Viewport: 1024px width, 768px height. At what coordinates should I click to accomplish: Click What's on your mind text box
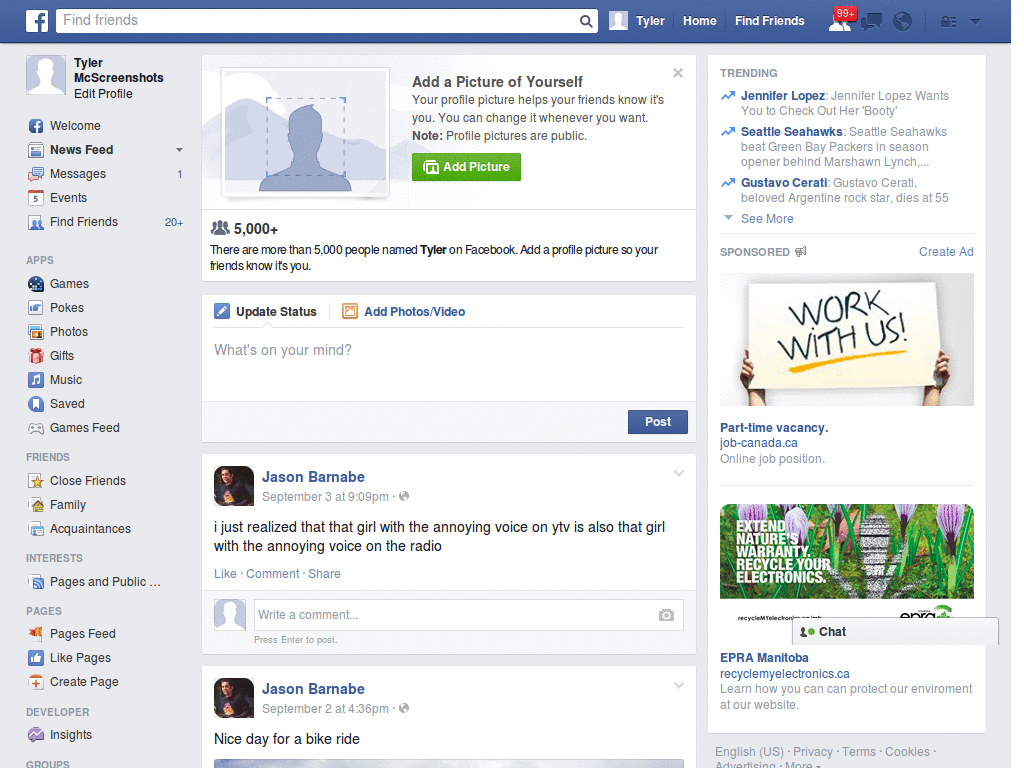(449, 366)
